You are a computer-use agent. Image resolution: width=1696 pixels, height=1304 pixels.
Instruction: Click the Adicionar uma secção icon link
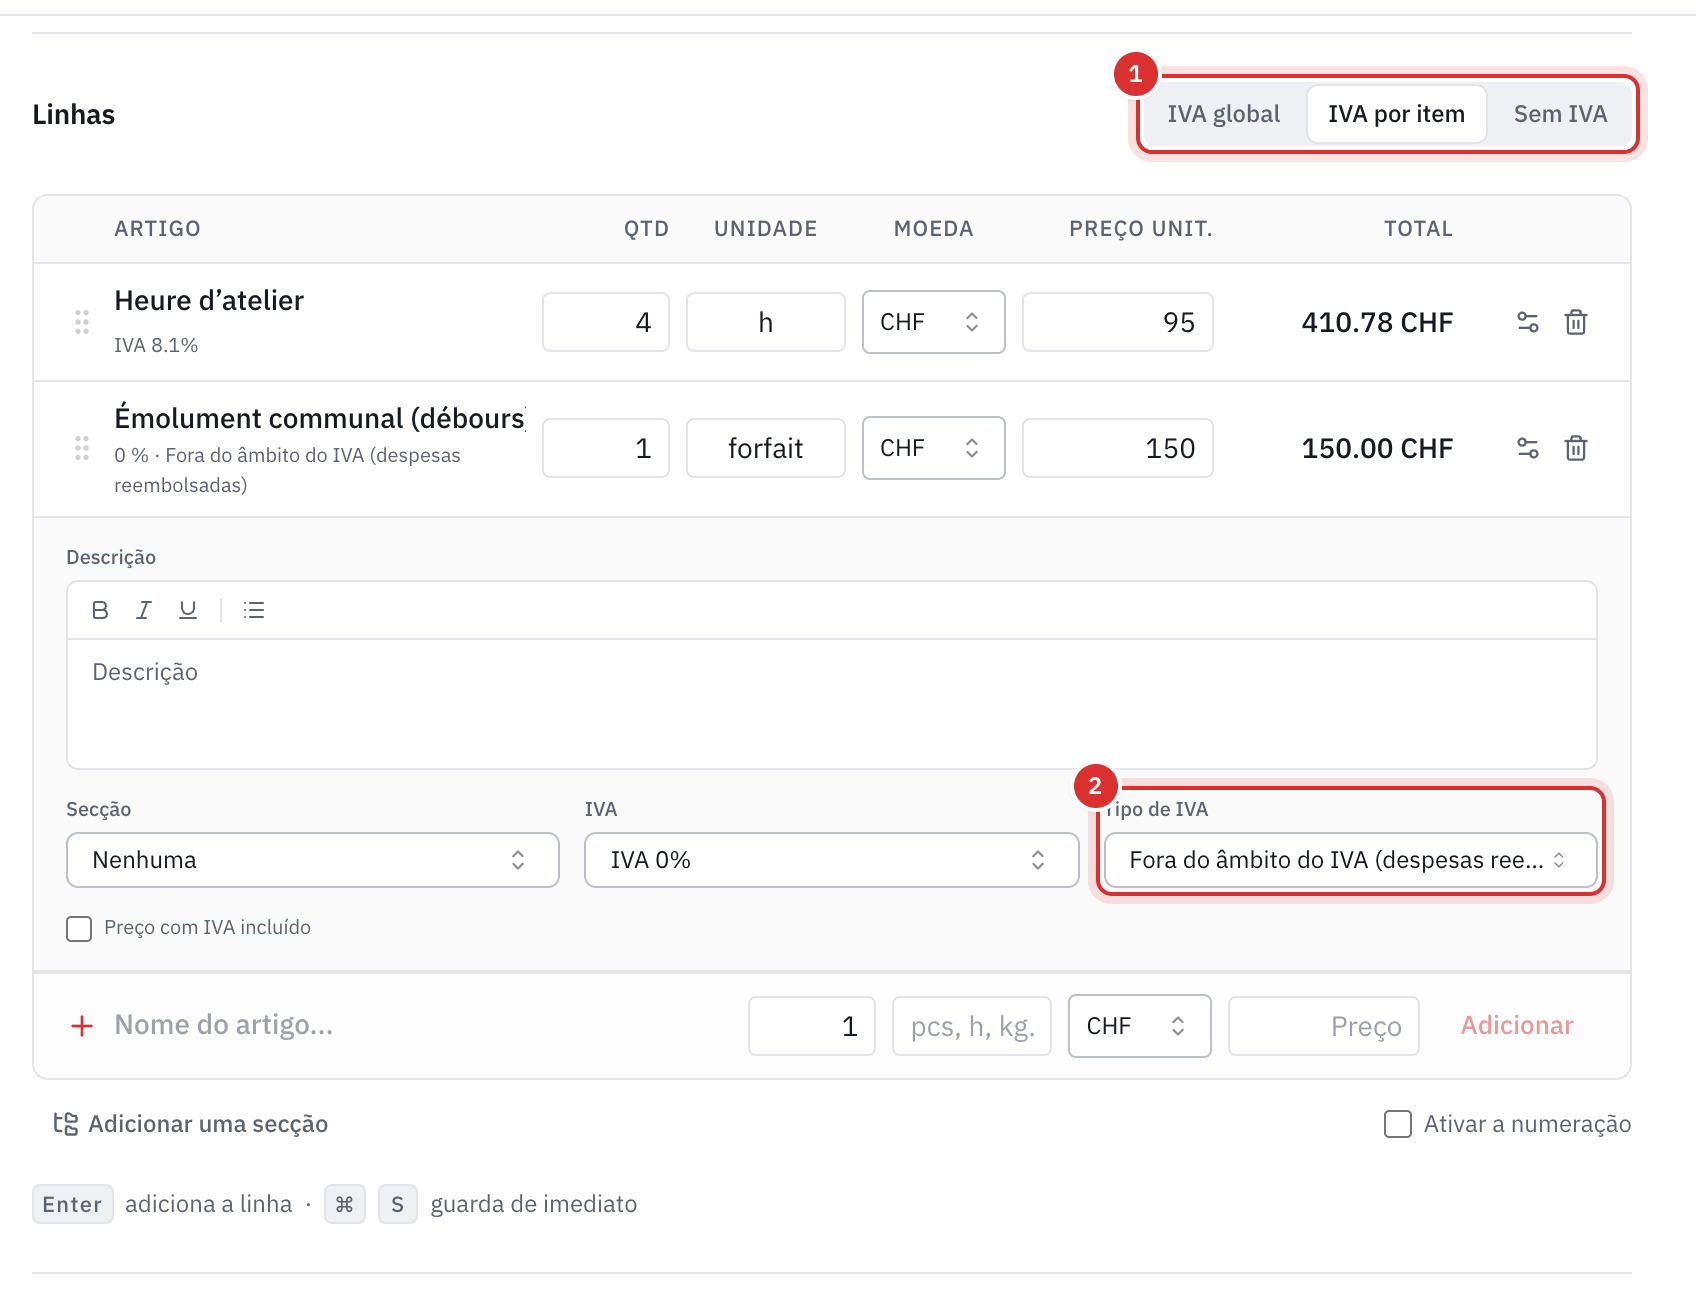pos(65,1124)
